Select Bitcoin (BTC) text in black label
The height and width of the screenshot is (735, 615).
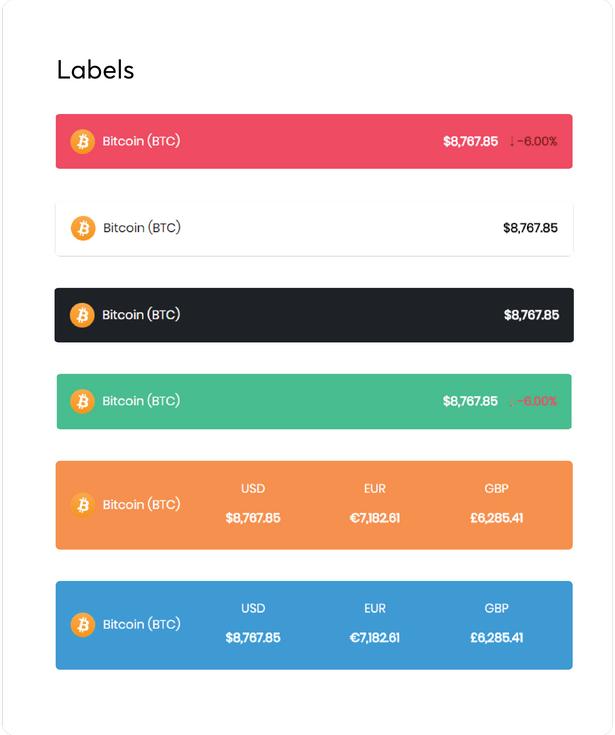pos(141,315)
